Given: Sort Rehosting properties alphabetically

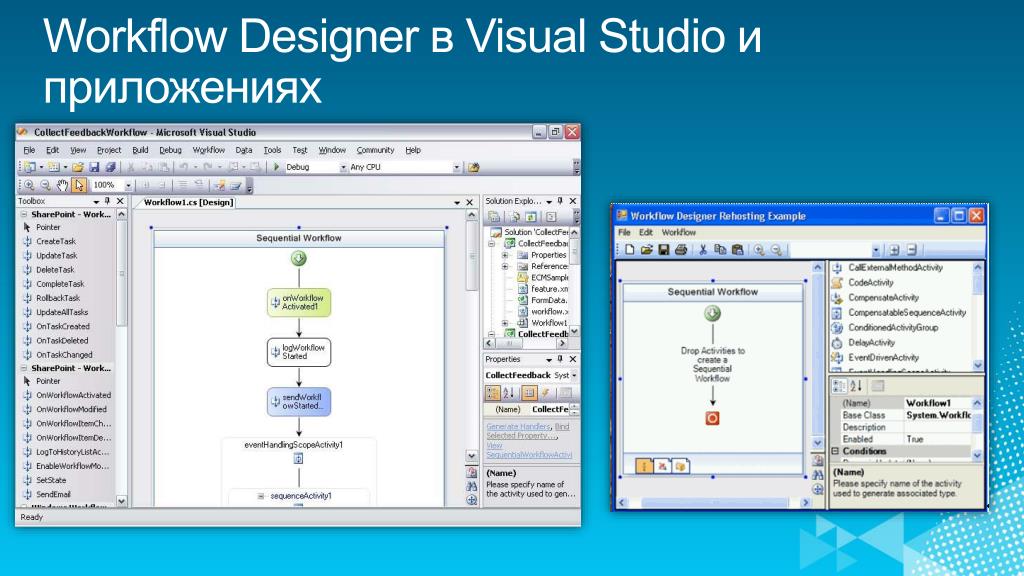Looking at the screenshot, I should point(856,386).
